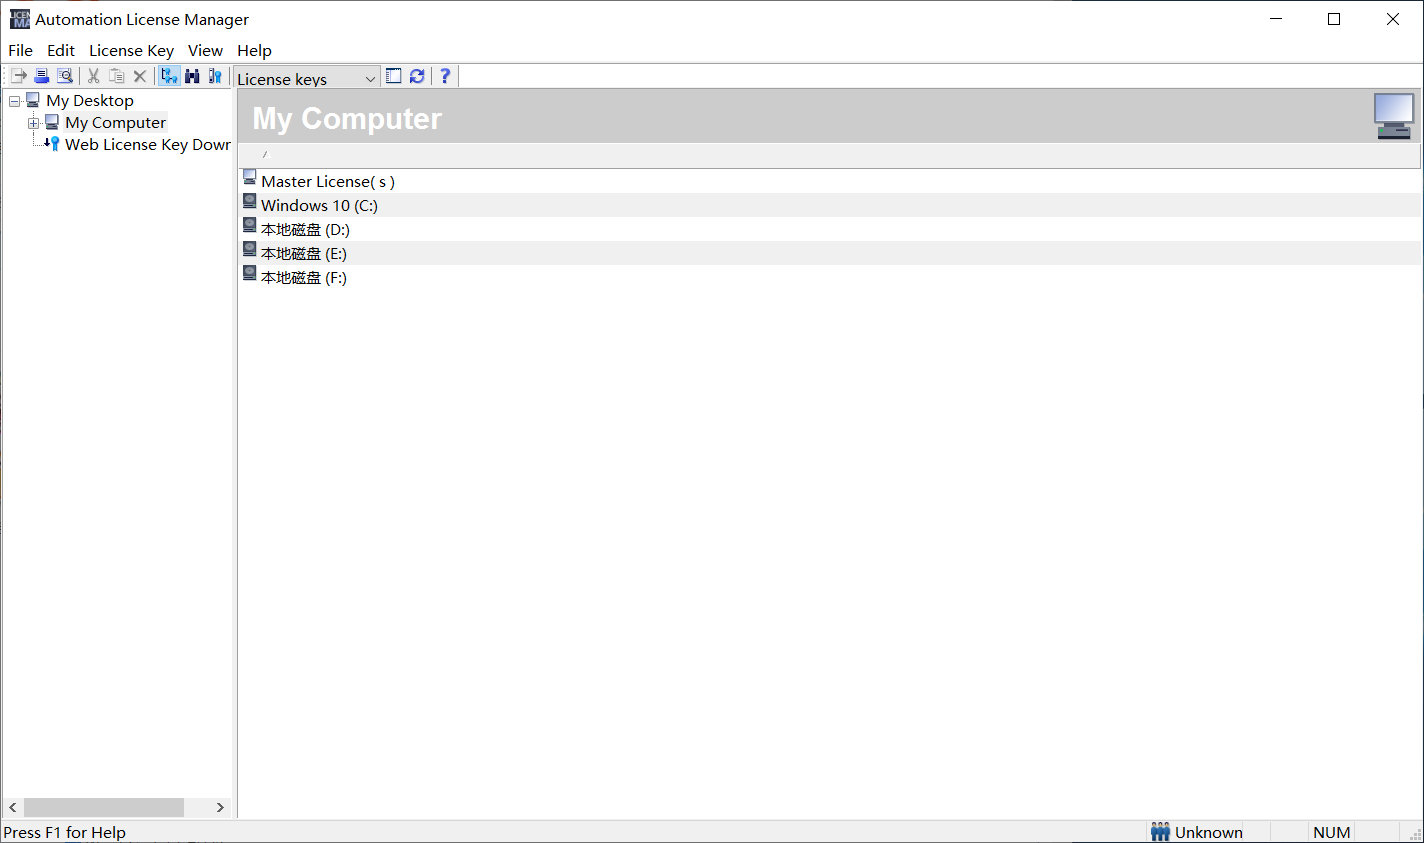Image resolution: width=1424 pixels, height=843 pixels.
Task: Open Print Preview from the toolbar
Action: tap(65, 76)
